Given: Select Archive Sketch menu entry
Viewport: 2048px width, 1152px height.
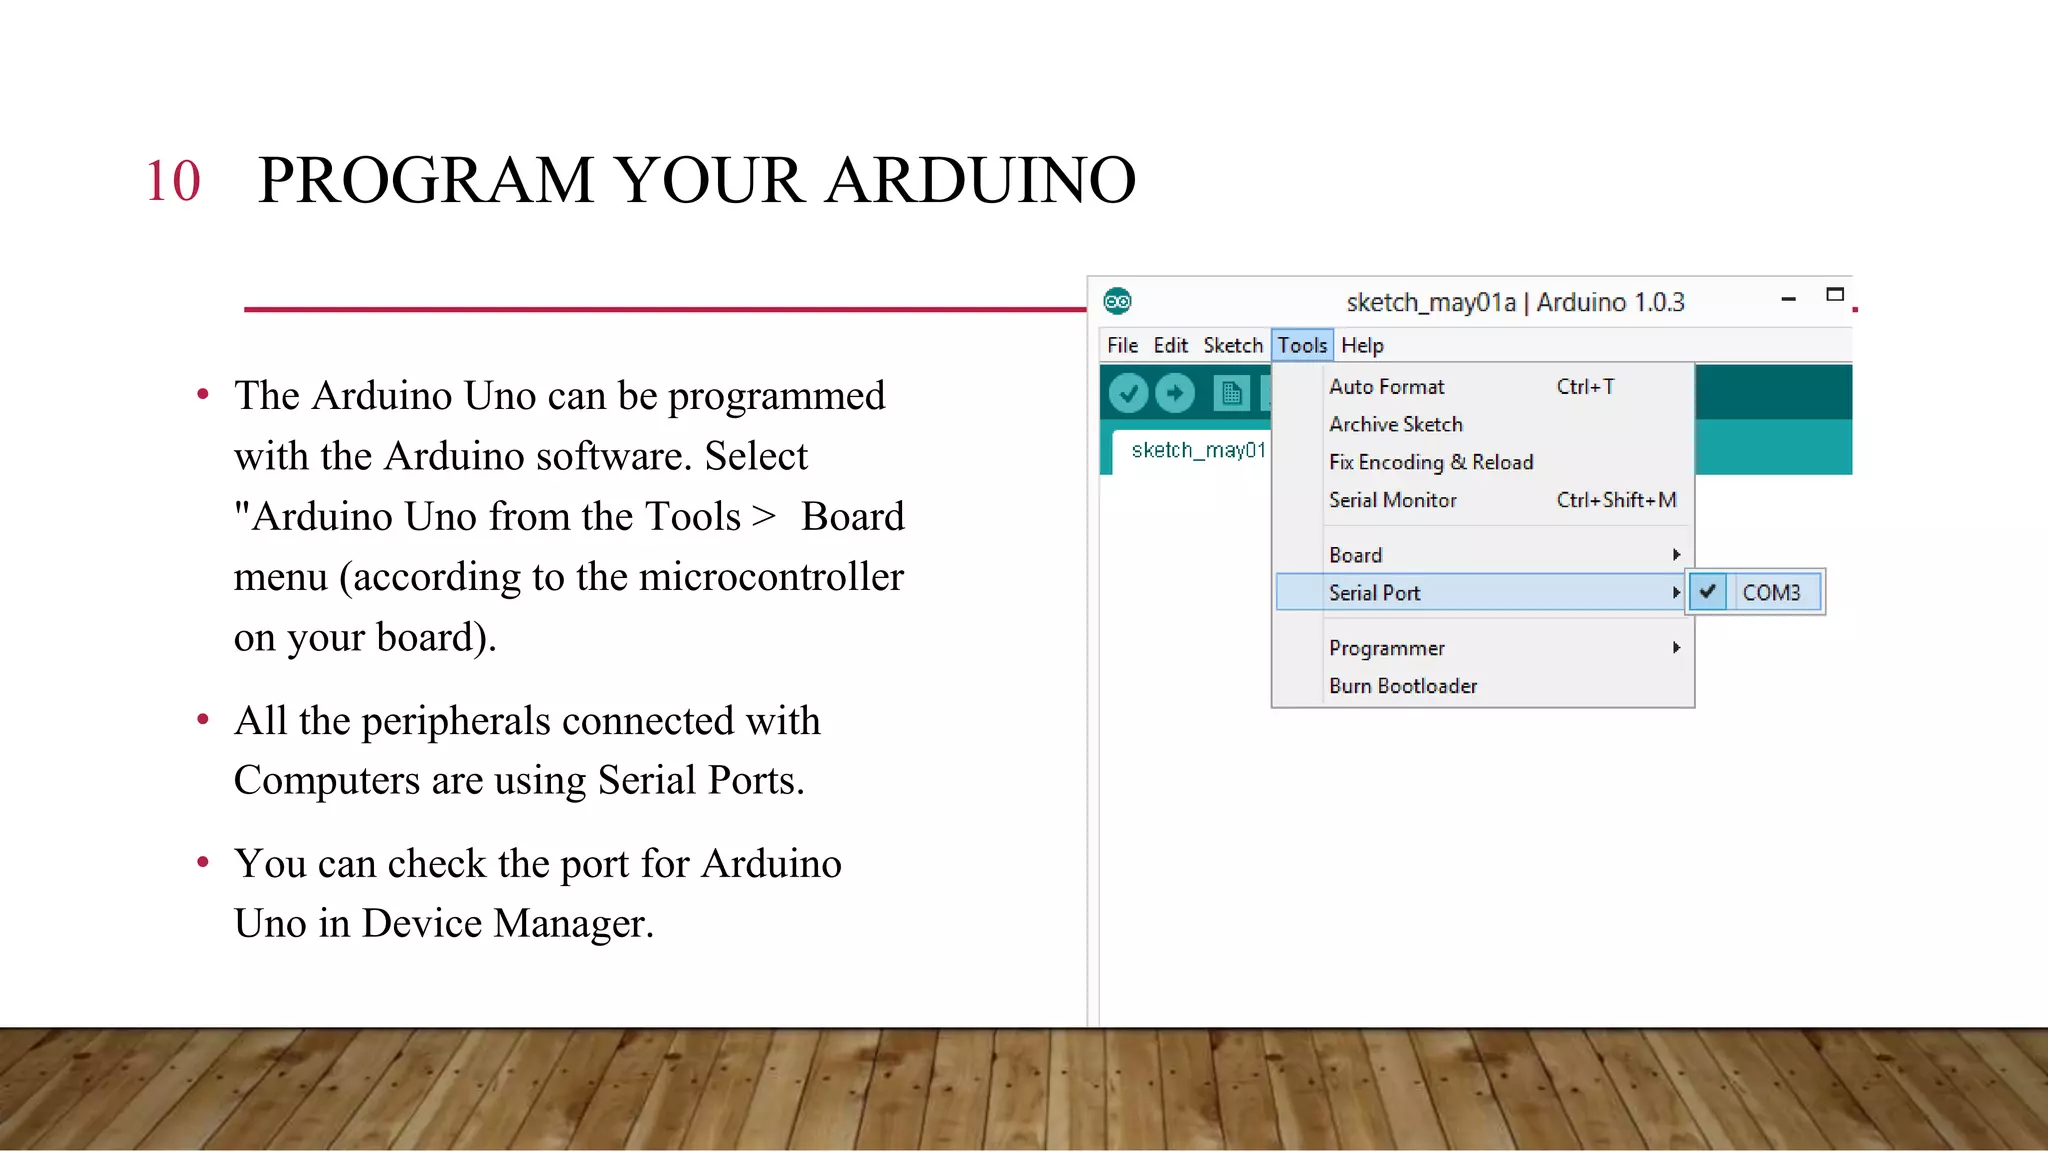Looking at the screenshot, I should coord(1483,425).
